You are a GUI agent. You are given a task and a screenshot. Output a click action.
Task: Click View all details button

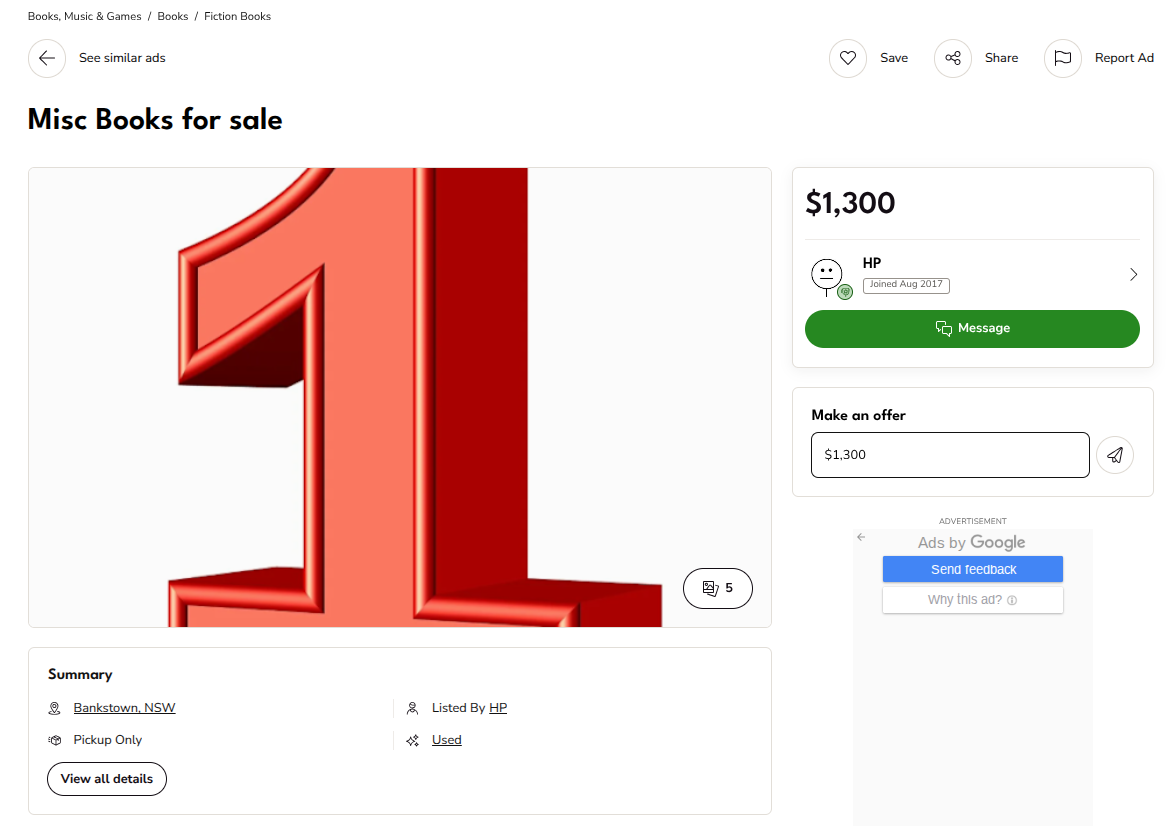tap(107, 779)
